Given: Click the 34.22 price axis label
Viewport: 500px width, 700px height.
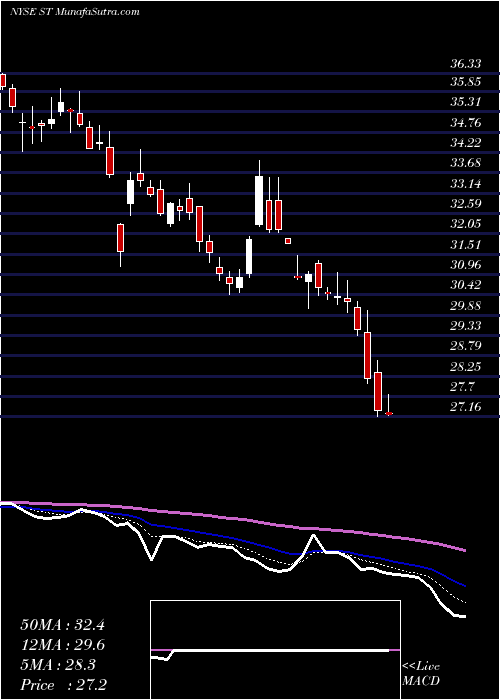Looking at the screenshot, I should pos(466,143).
